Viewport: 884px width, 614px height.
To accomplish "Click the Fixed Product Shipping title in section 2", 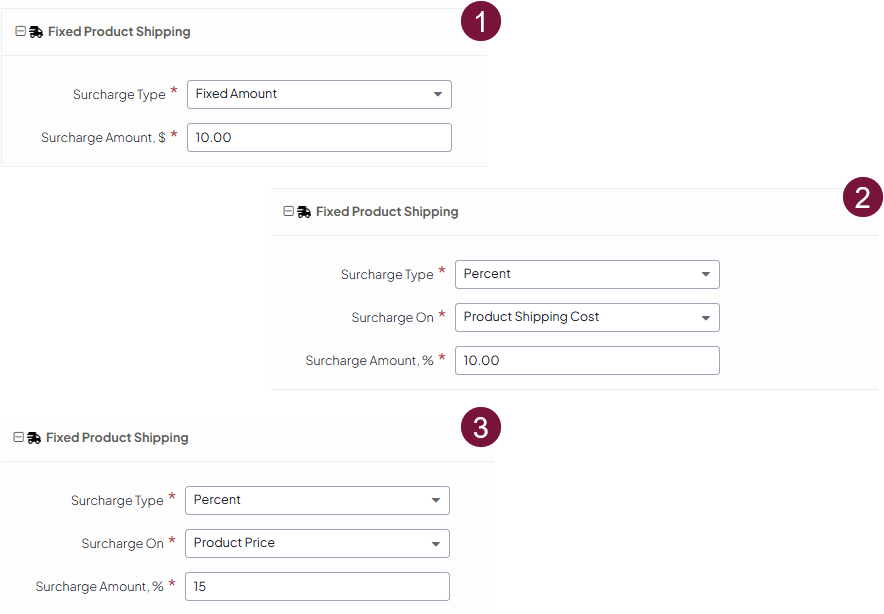I will [x=387, y=212].
